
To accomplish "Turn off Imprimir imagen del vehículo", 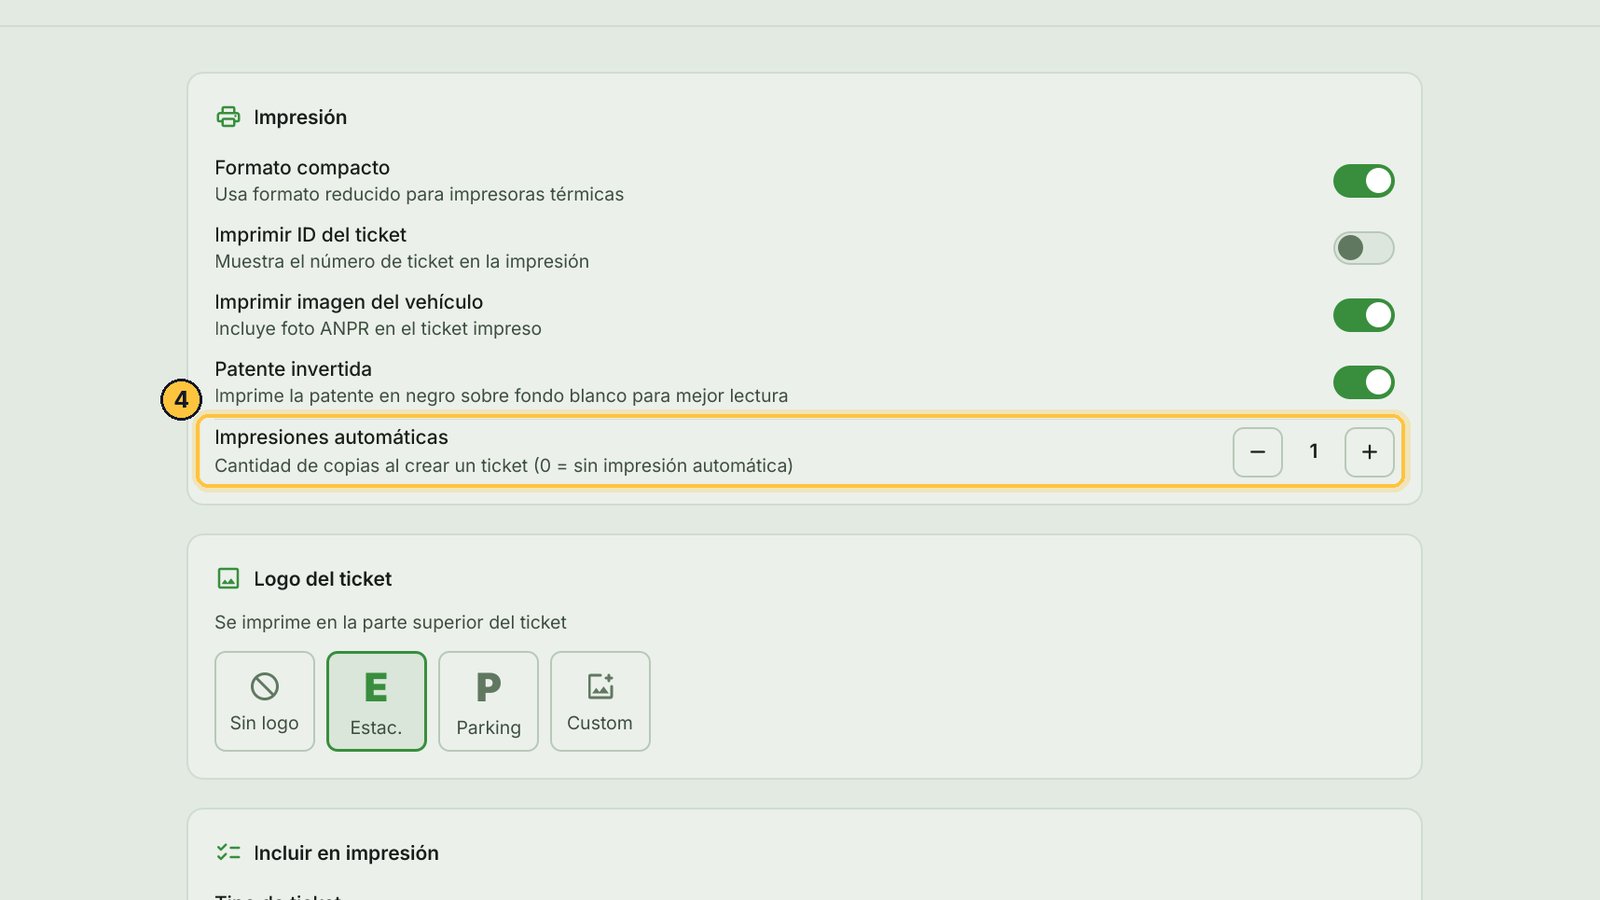I will click(x=1363, y=315).
